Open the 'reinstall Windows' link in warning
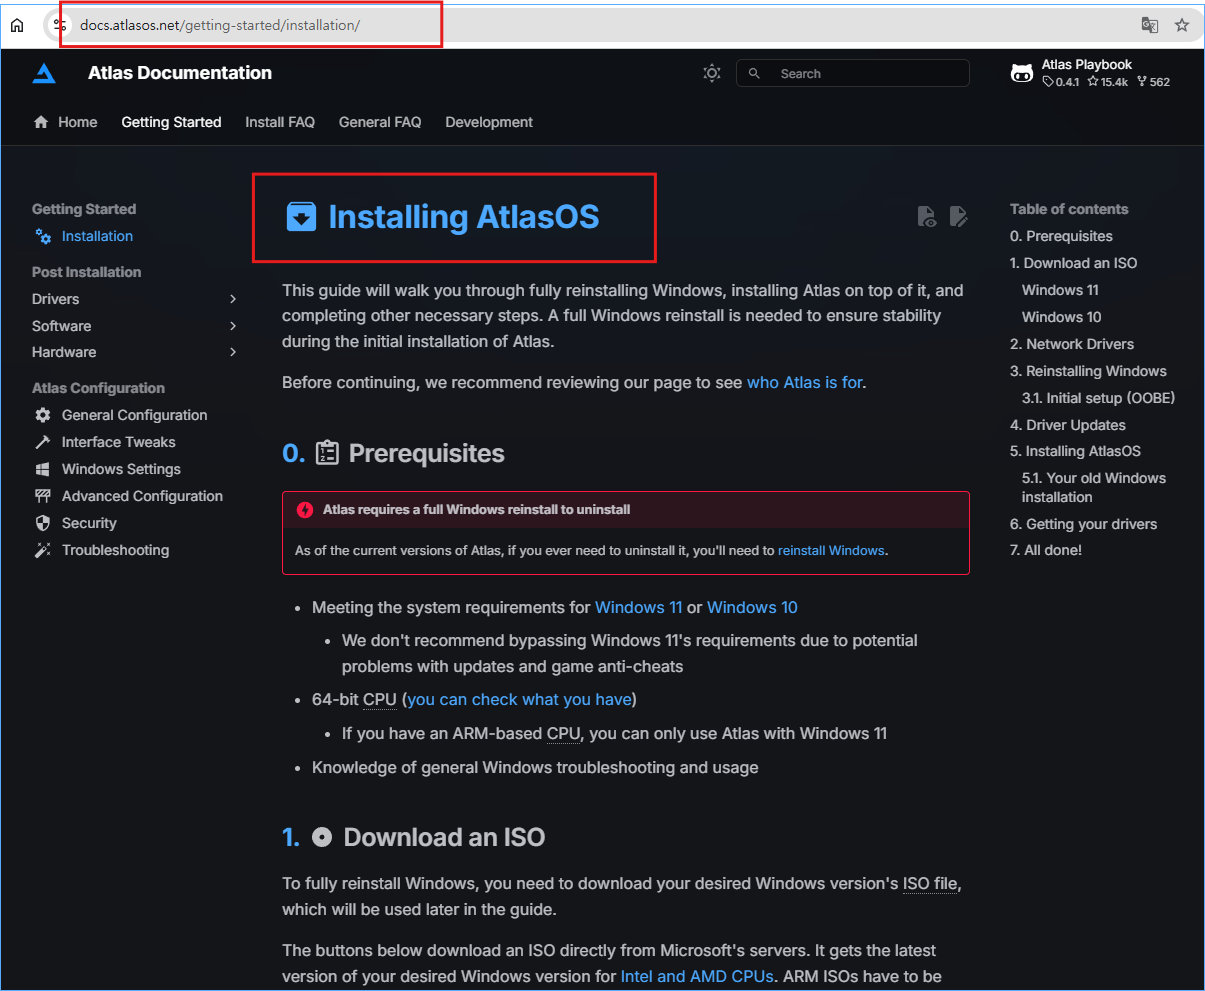Viewport: 1205px width, 991px height. tap(831, 550)
